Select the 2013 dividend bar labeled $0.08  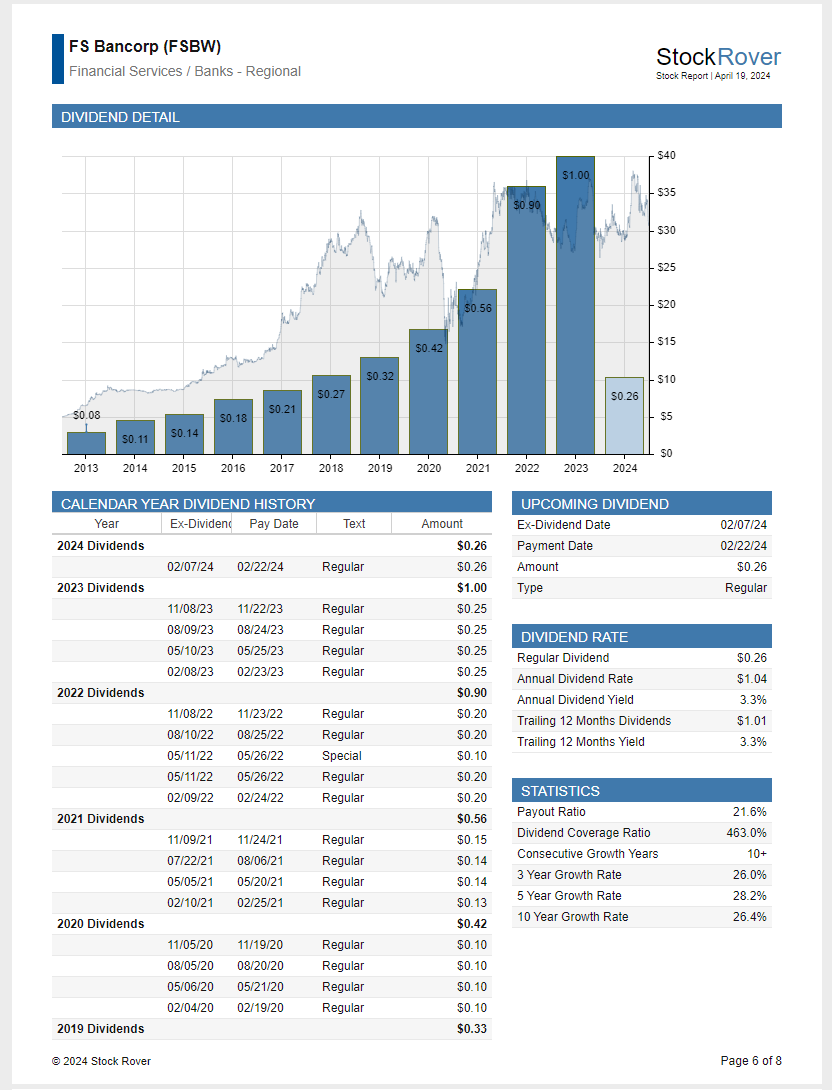click(x=86, y=443)
